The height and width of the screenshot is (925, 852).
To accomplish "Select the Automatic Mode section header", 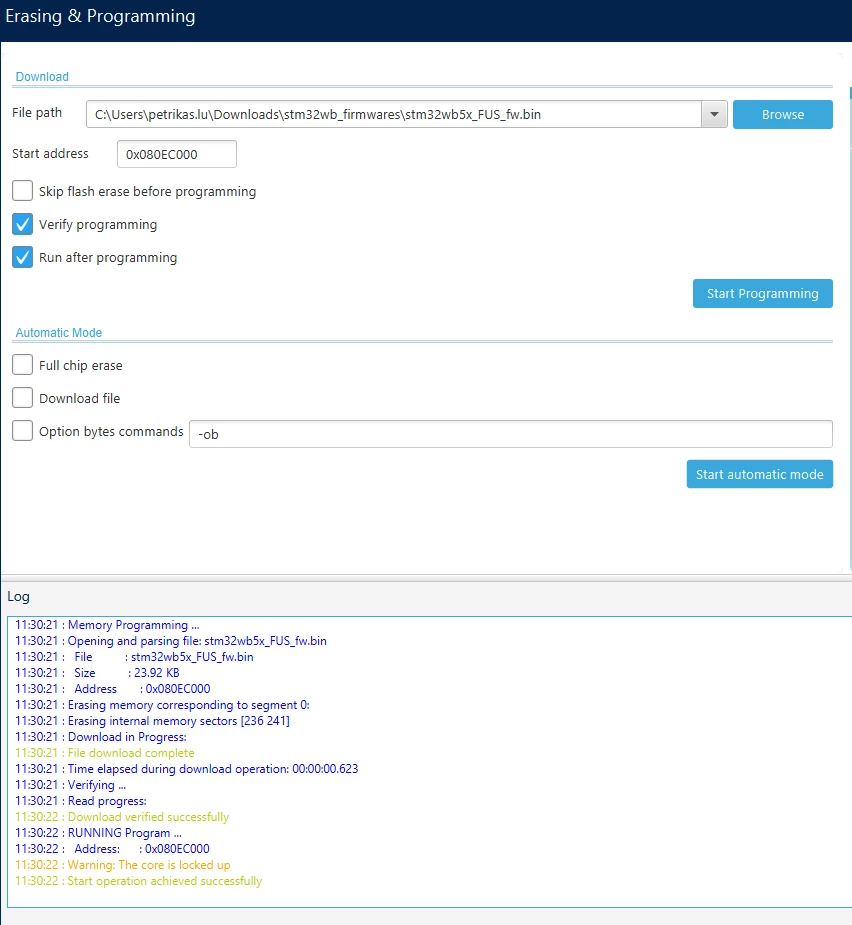I will 58,333.
